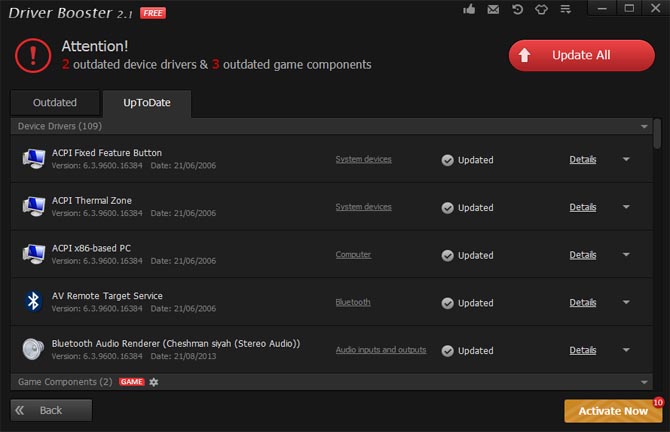Open Details for Bluetooth Audio Renderer
The height and width of the screenshot is (432, 670).
(583, 350)
